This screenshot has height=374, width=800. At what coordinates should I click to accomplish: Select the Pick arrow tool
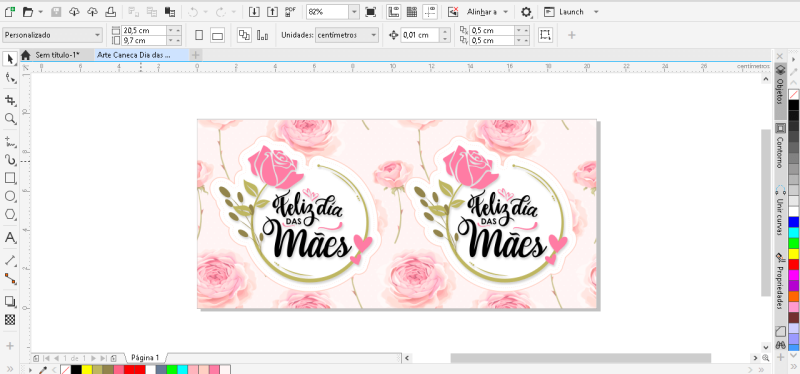10,59
